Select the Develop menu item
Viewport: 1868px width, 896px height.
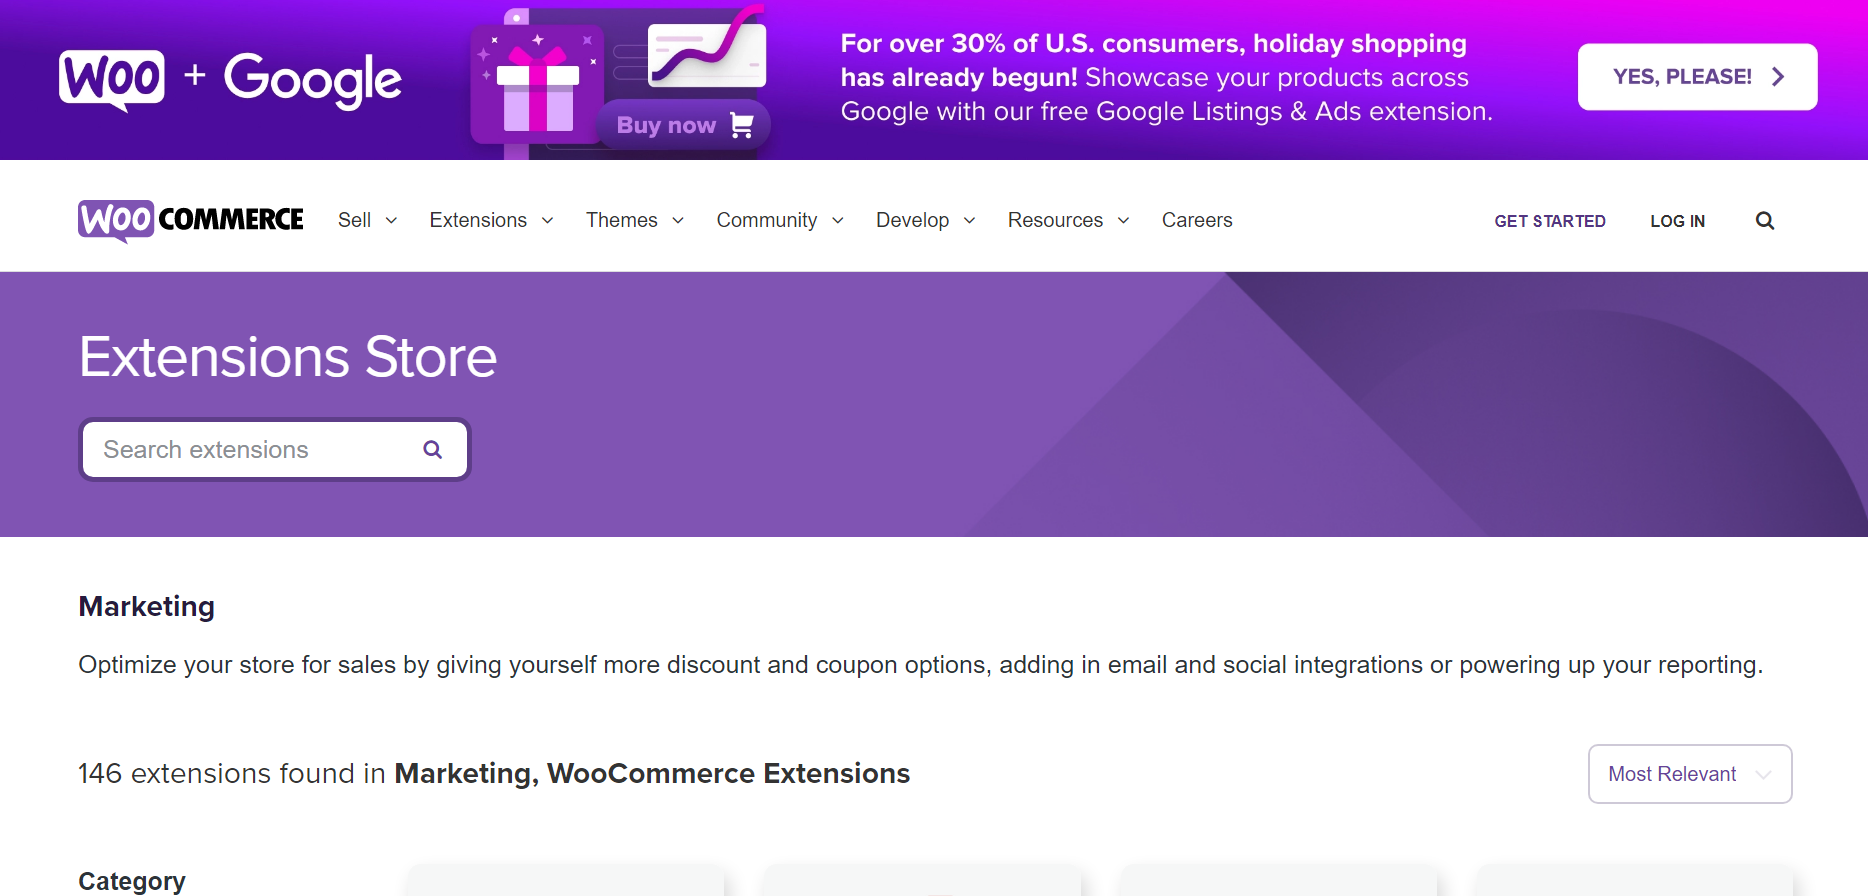point(912,220)
